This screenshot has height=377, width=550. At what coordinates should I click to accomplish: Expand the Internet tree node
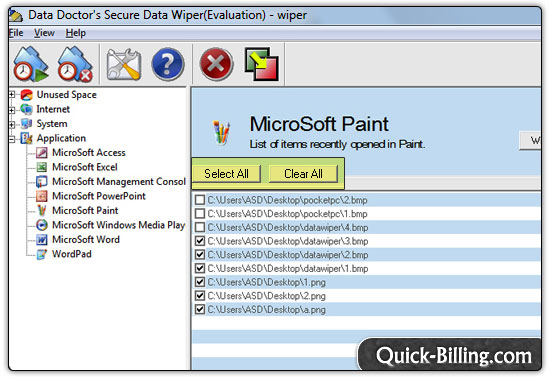12,110
